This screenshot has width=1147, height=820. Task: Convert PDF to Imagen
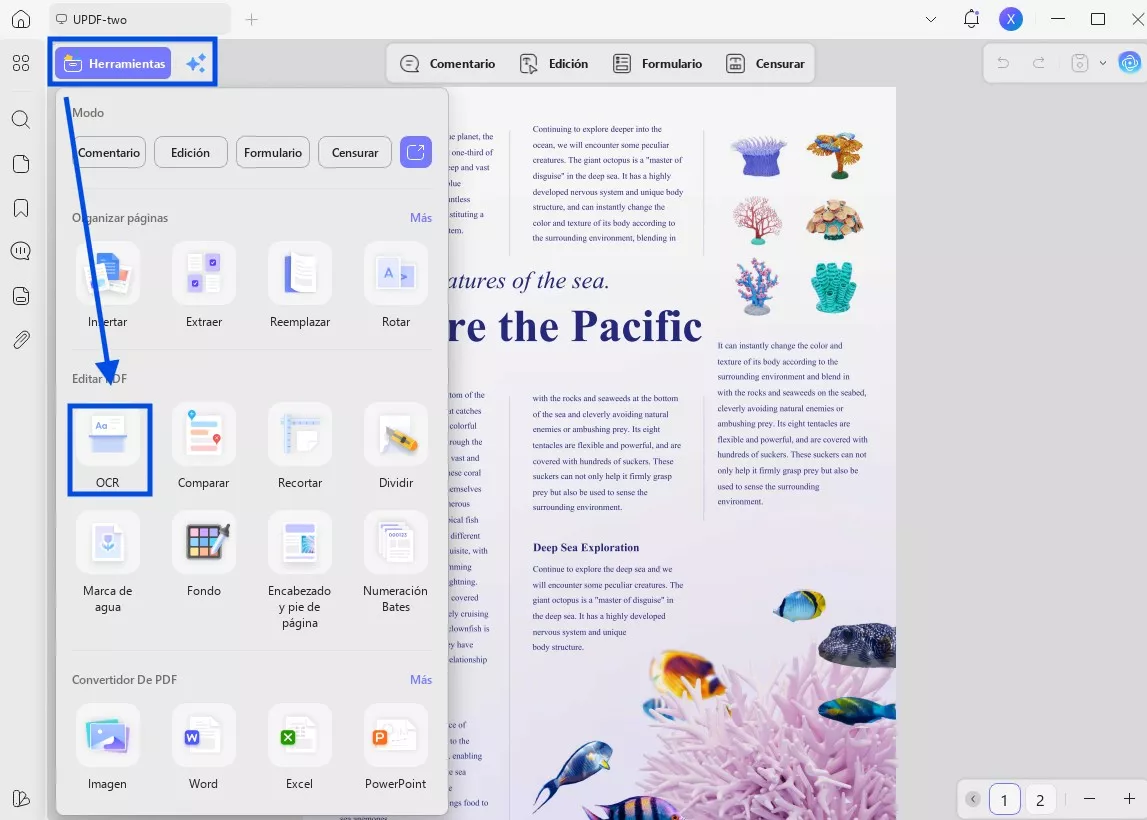click(x=108, y=748)
